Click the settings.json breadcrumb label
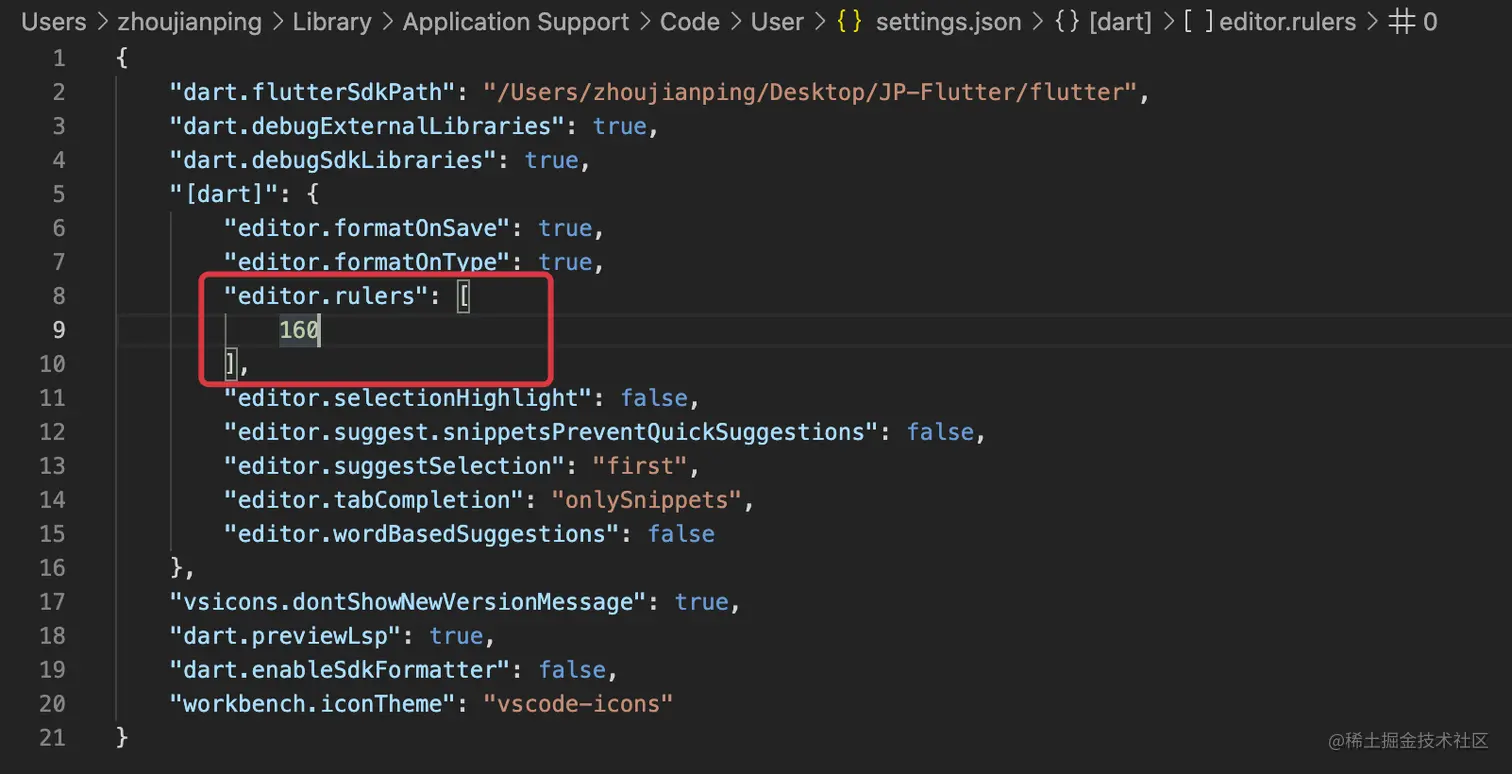The image size is (1512, 774). click(950, 22)
